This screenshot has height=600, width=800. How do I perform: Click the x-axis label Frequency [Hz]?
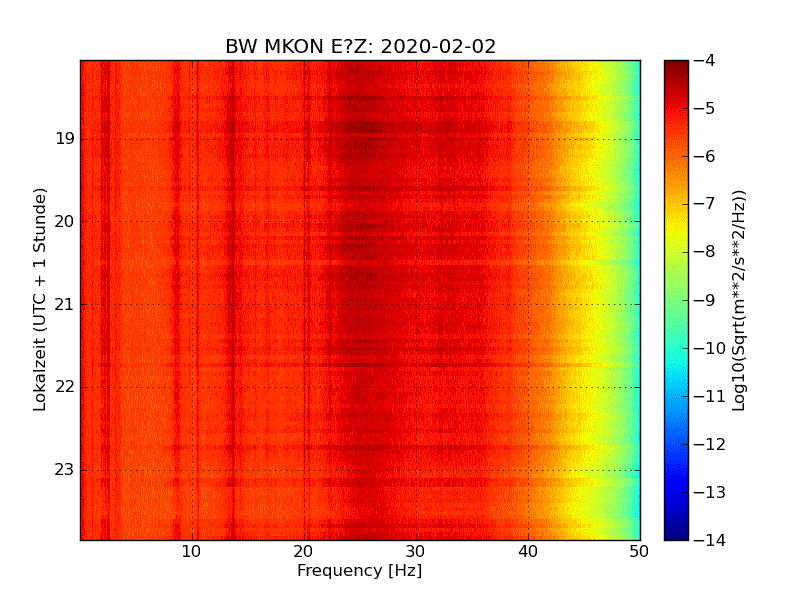click(x=360, y=570)
